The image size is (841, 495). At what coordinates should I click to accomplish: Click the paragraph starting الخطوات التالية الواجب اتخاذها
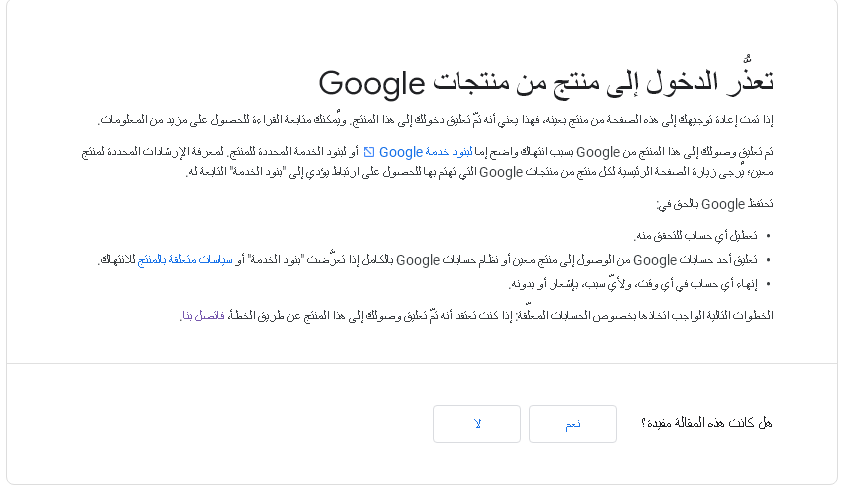pos(477,315)
